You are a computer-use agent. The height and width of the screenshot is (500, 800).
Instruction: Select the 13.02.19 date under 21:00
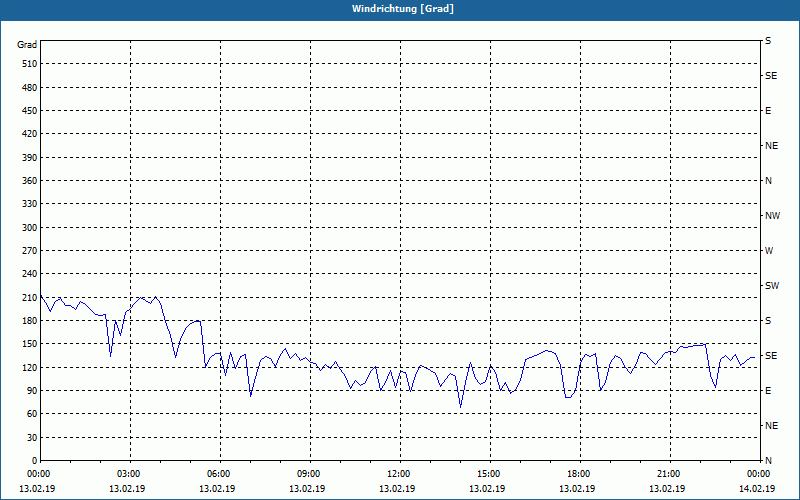coord(667,489)
